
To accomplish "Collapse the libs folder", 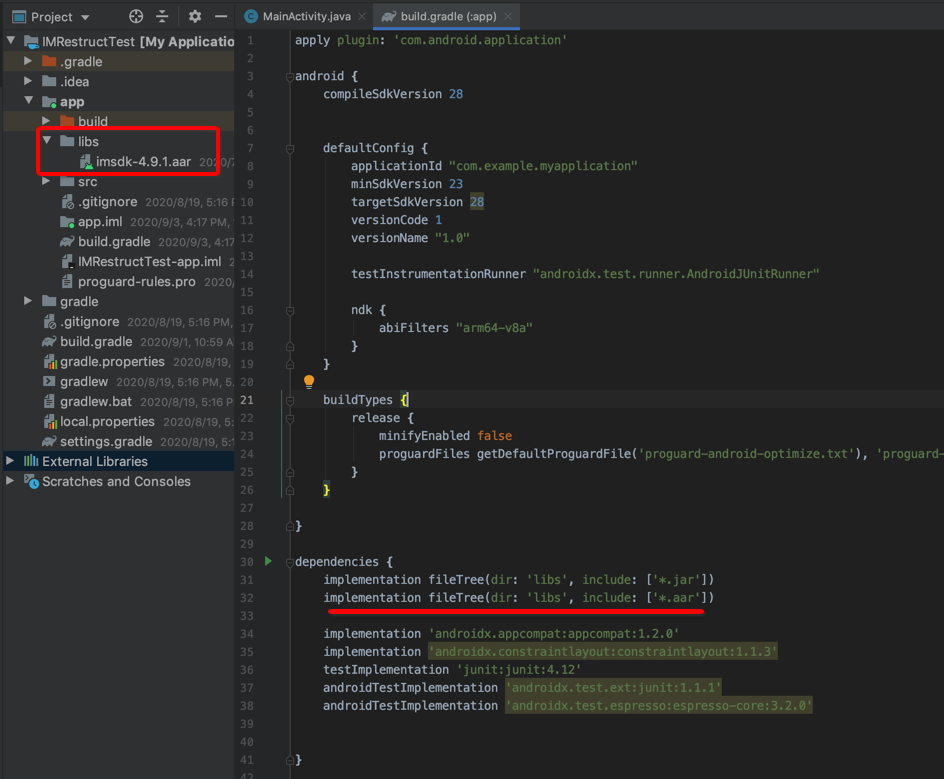I will [47, 141].
